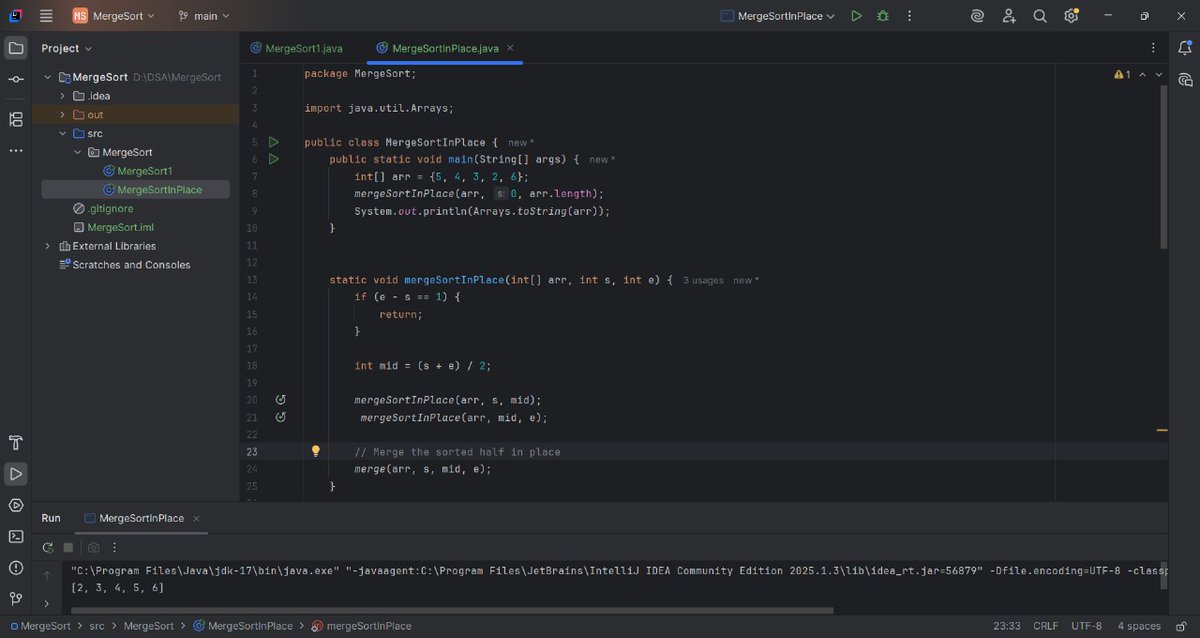
Task: Close the MergeSortInPlace.java editor tab
Action: (511, 48)
